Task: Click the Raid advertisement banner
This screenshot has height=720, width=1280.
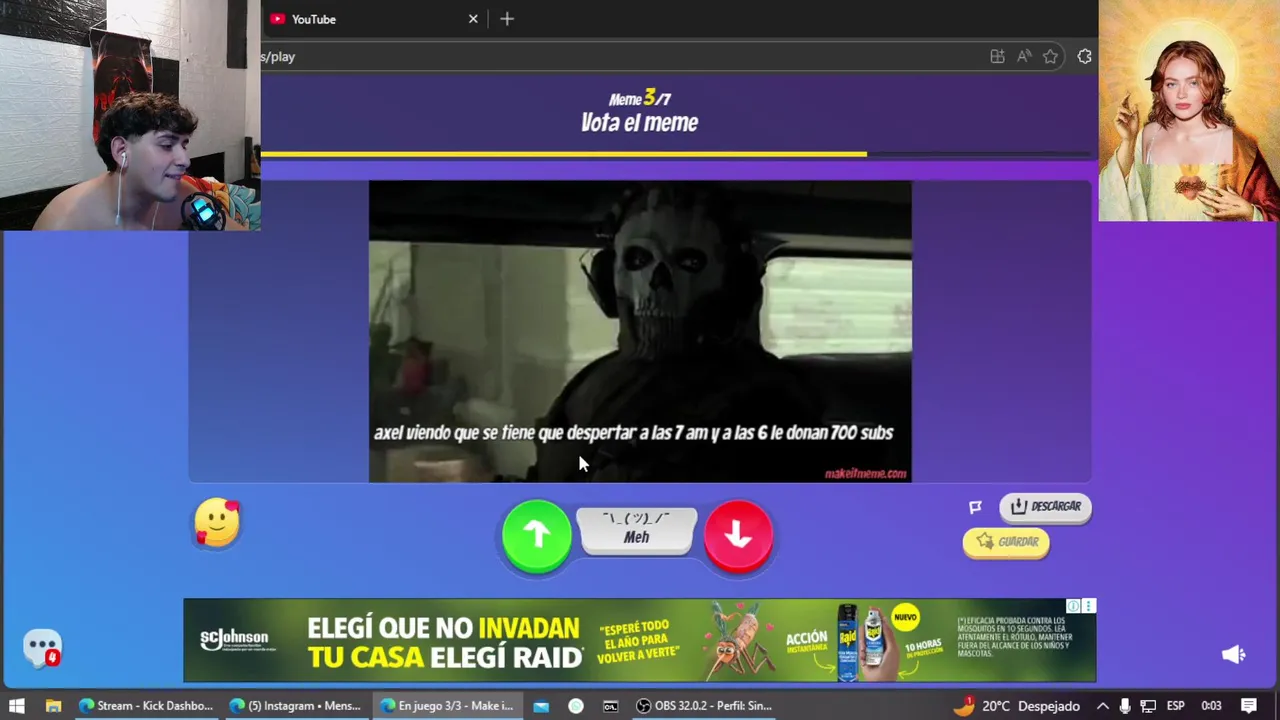Action: coord(639,640)
